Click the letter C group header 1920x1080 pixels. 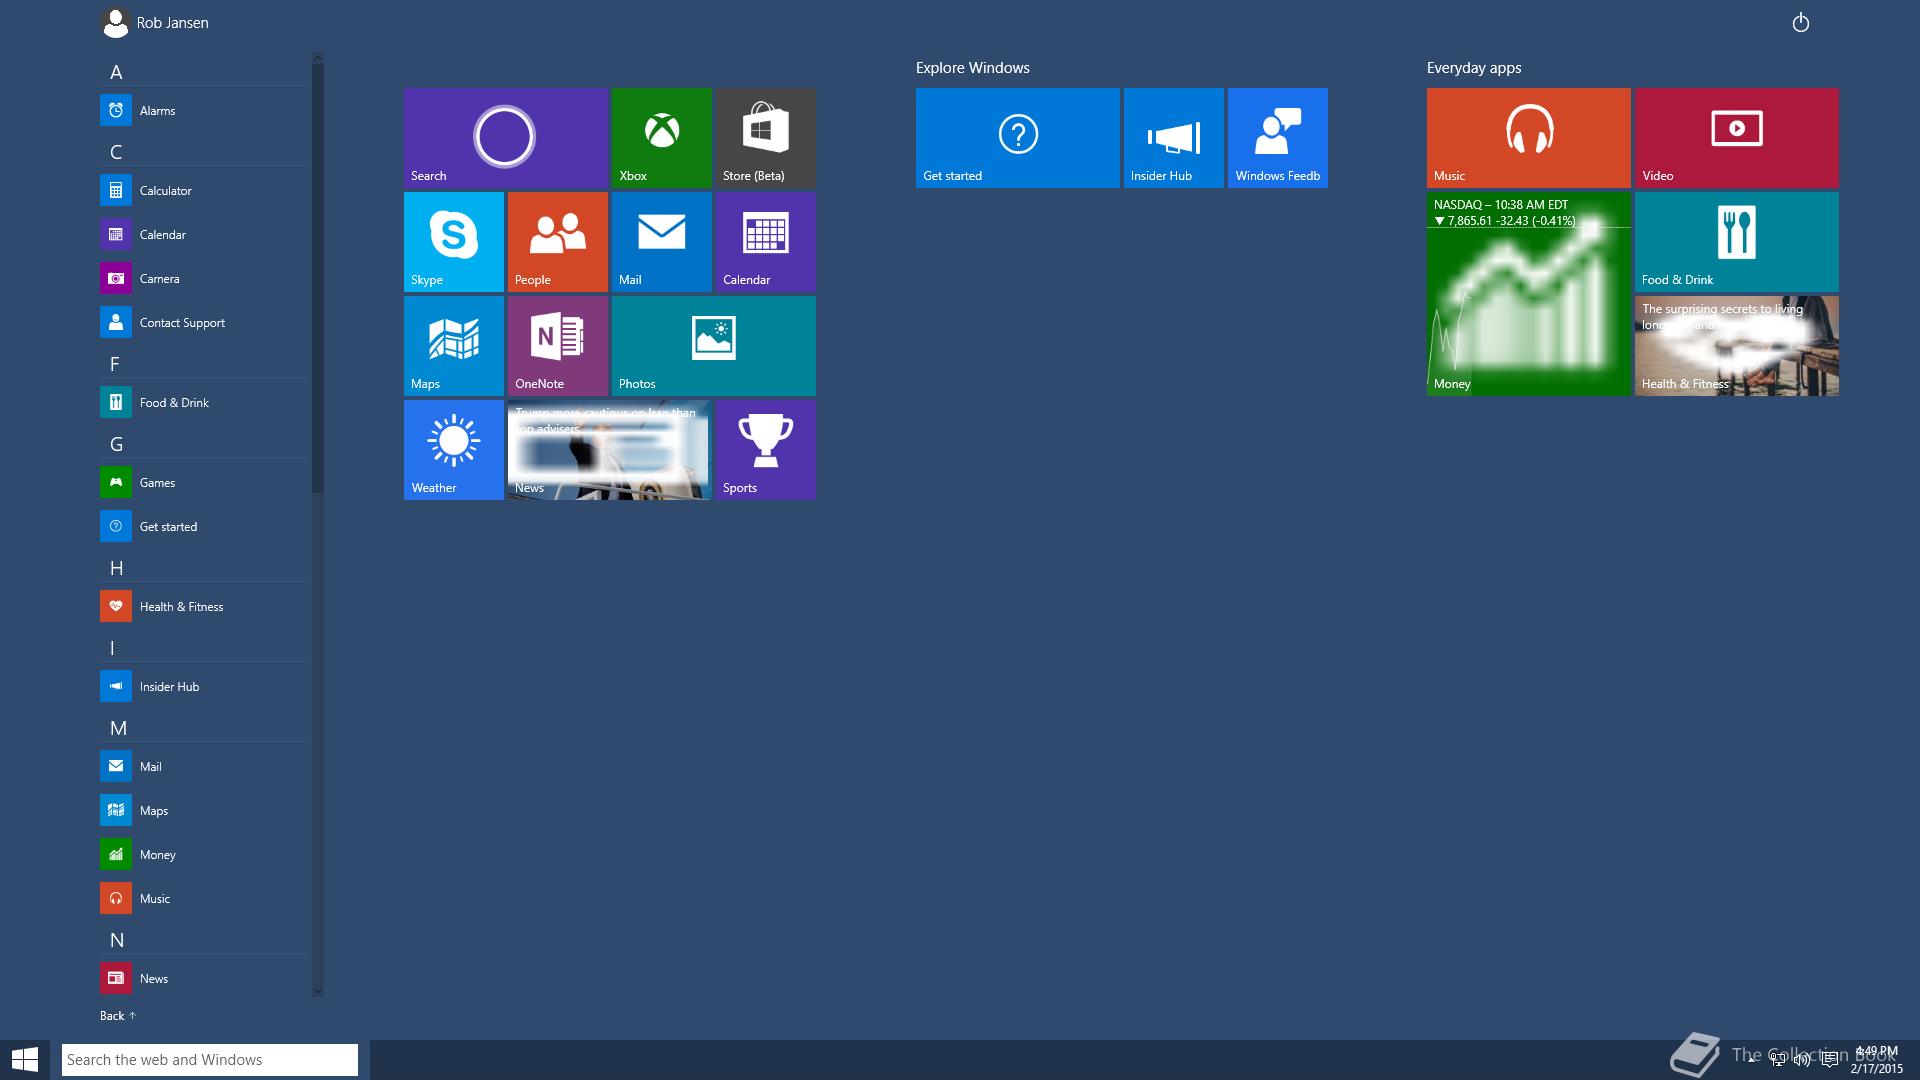116,152
